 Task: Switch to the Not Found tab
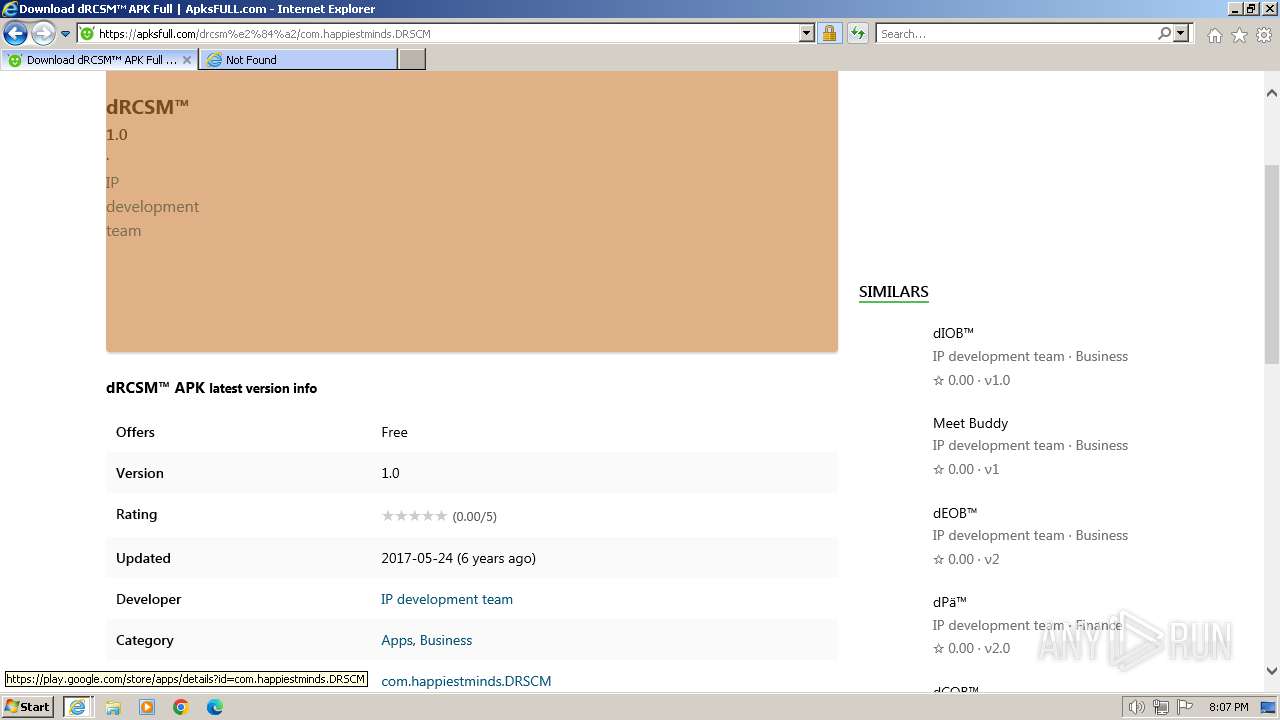click(298, 60)
